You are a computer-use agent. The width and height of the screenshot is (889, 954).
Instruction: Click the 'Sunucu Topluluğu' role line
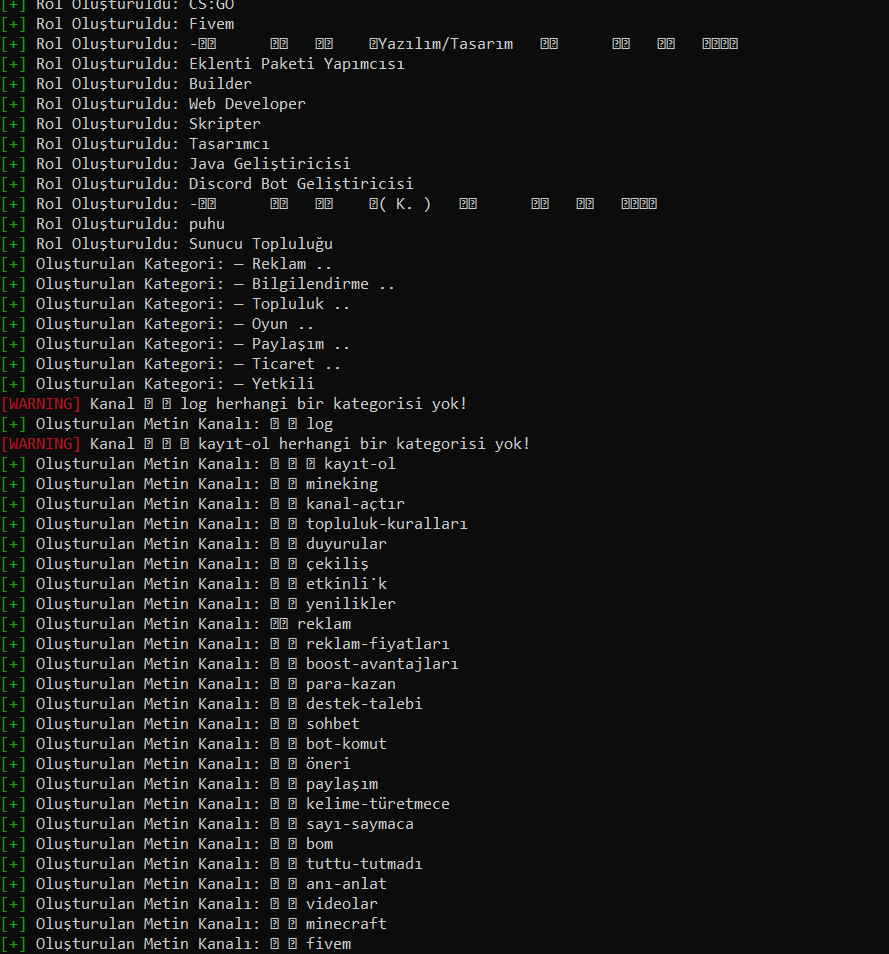(167, 244)
